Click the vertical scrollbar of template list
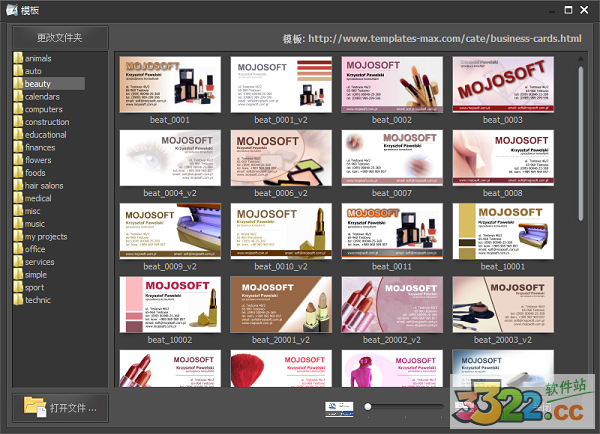This screenshot has height=434, width=600. click(x=580, y=144)
